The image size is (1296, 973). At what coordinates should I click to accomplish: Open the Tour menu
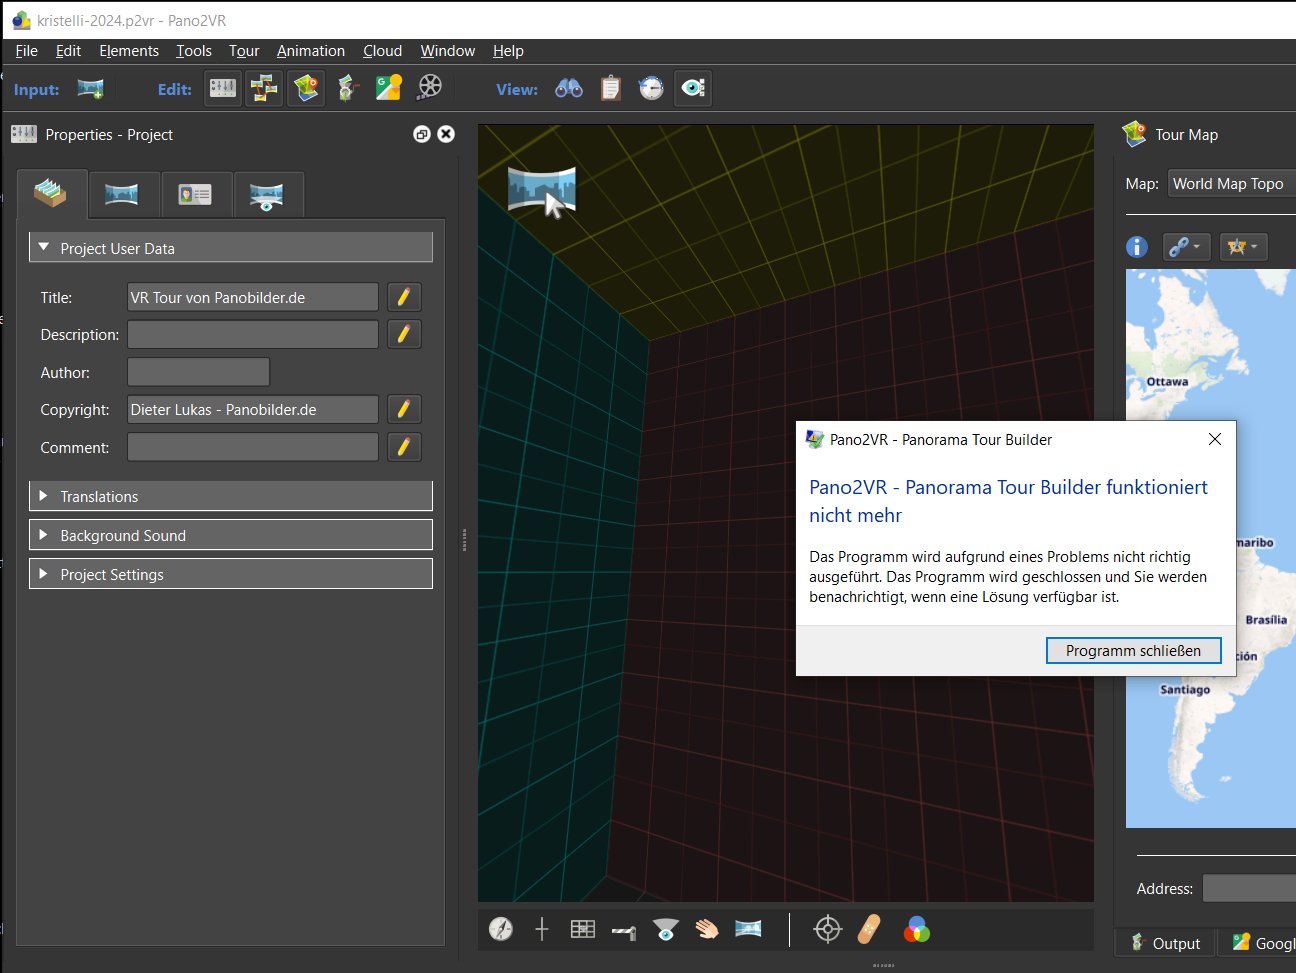coord(244,51)
